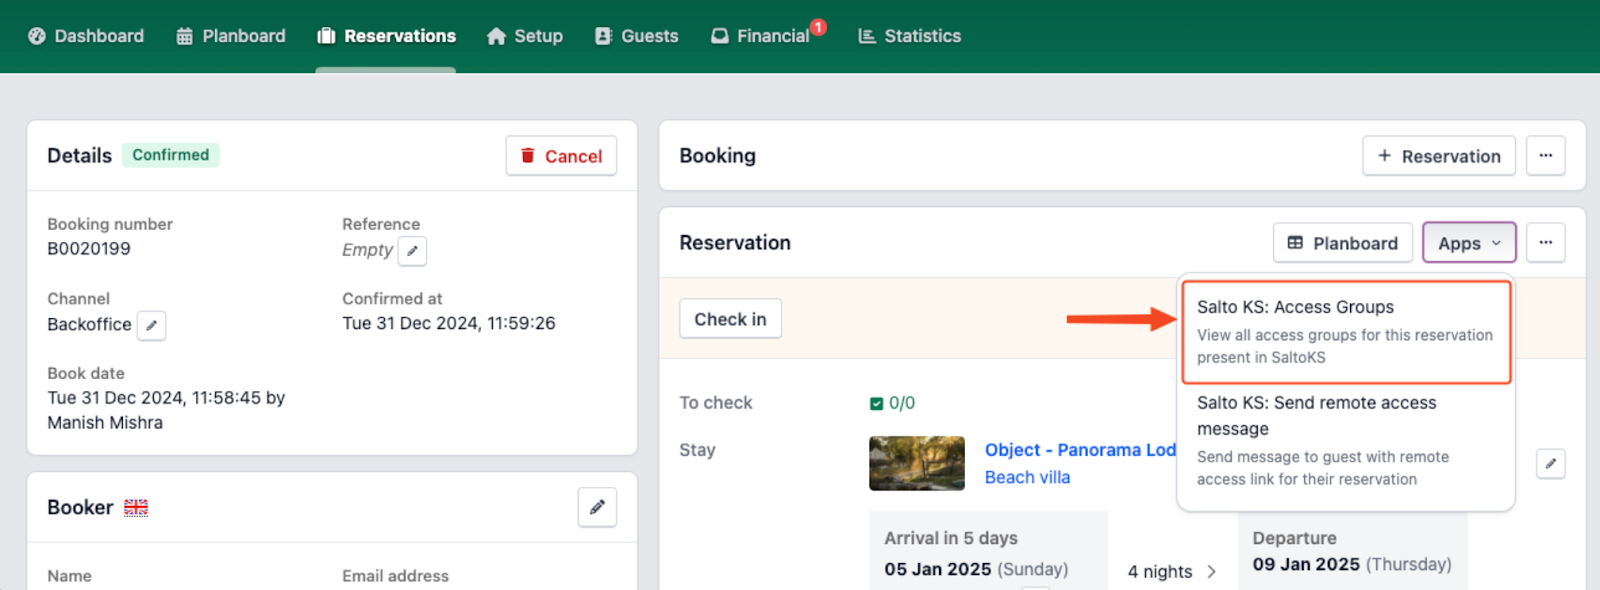Open Booking panel three-dot menu
Image resolution: width=1600 pixels, height=590 pixels.
(1545, 156)
